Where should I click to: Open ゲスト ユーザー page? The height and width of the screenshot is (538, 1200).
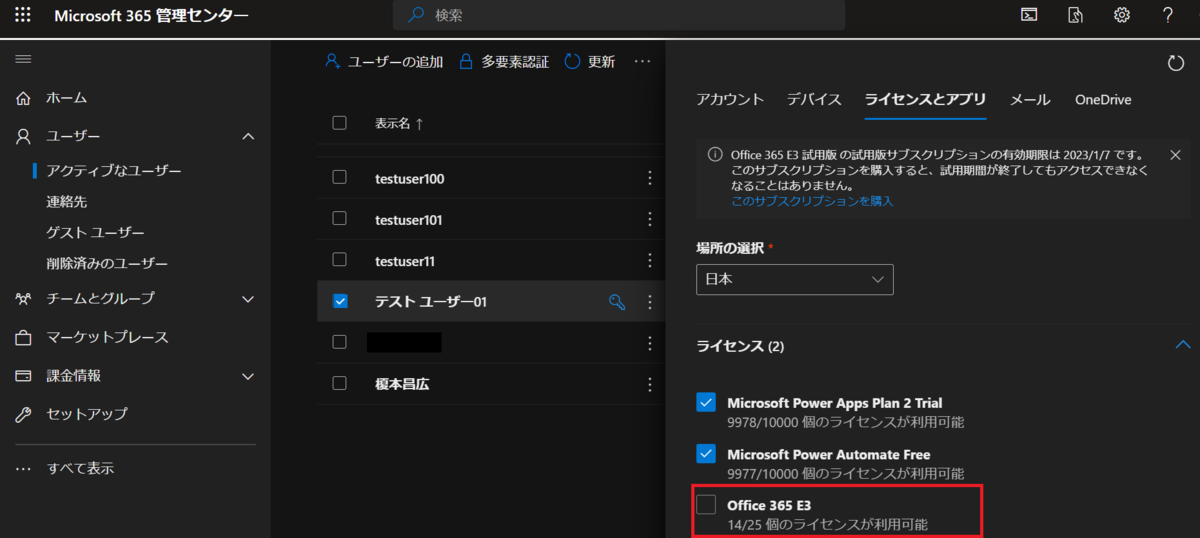[95, 233]
